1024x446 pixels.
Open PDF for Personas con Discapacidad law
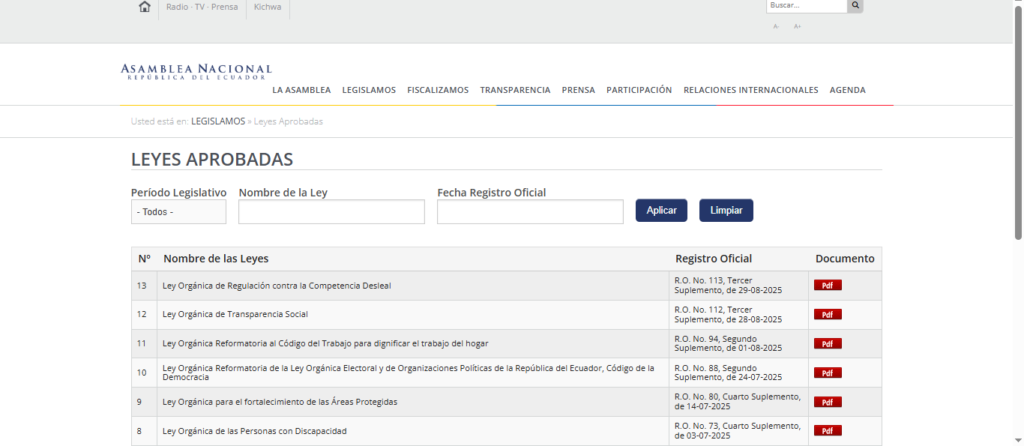(827, 431)
